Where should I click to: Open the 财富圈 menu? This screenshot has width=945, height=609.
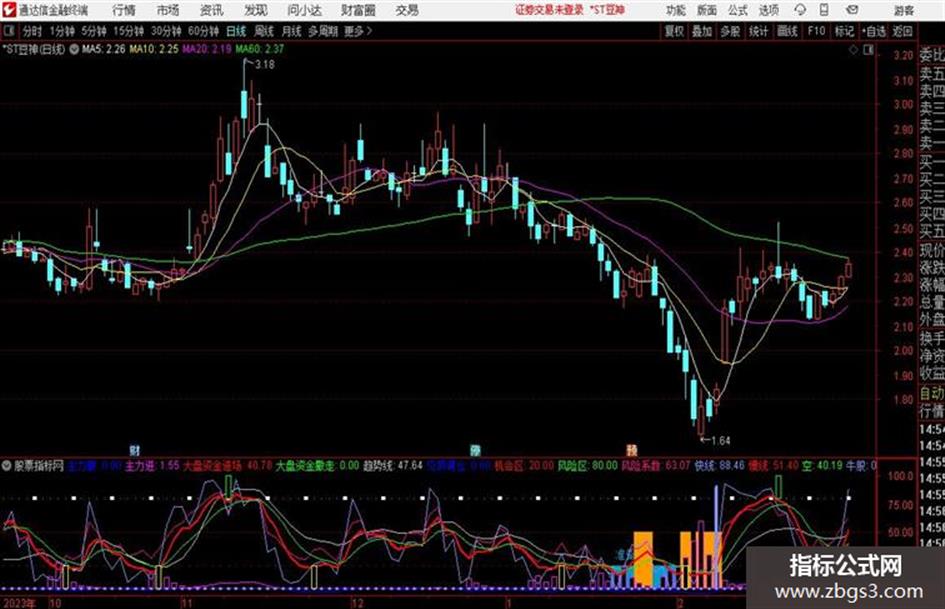click(359, 10)
